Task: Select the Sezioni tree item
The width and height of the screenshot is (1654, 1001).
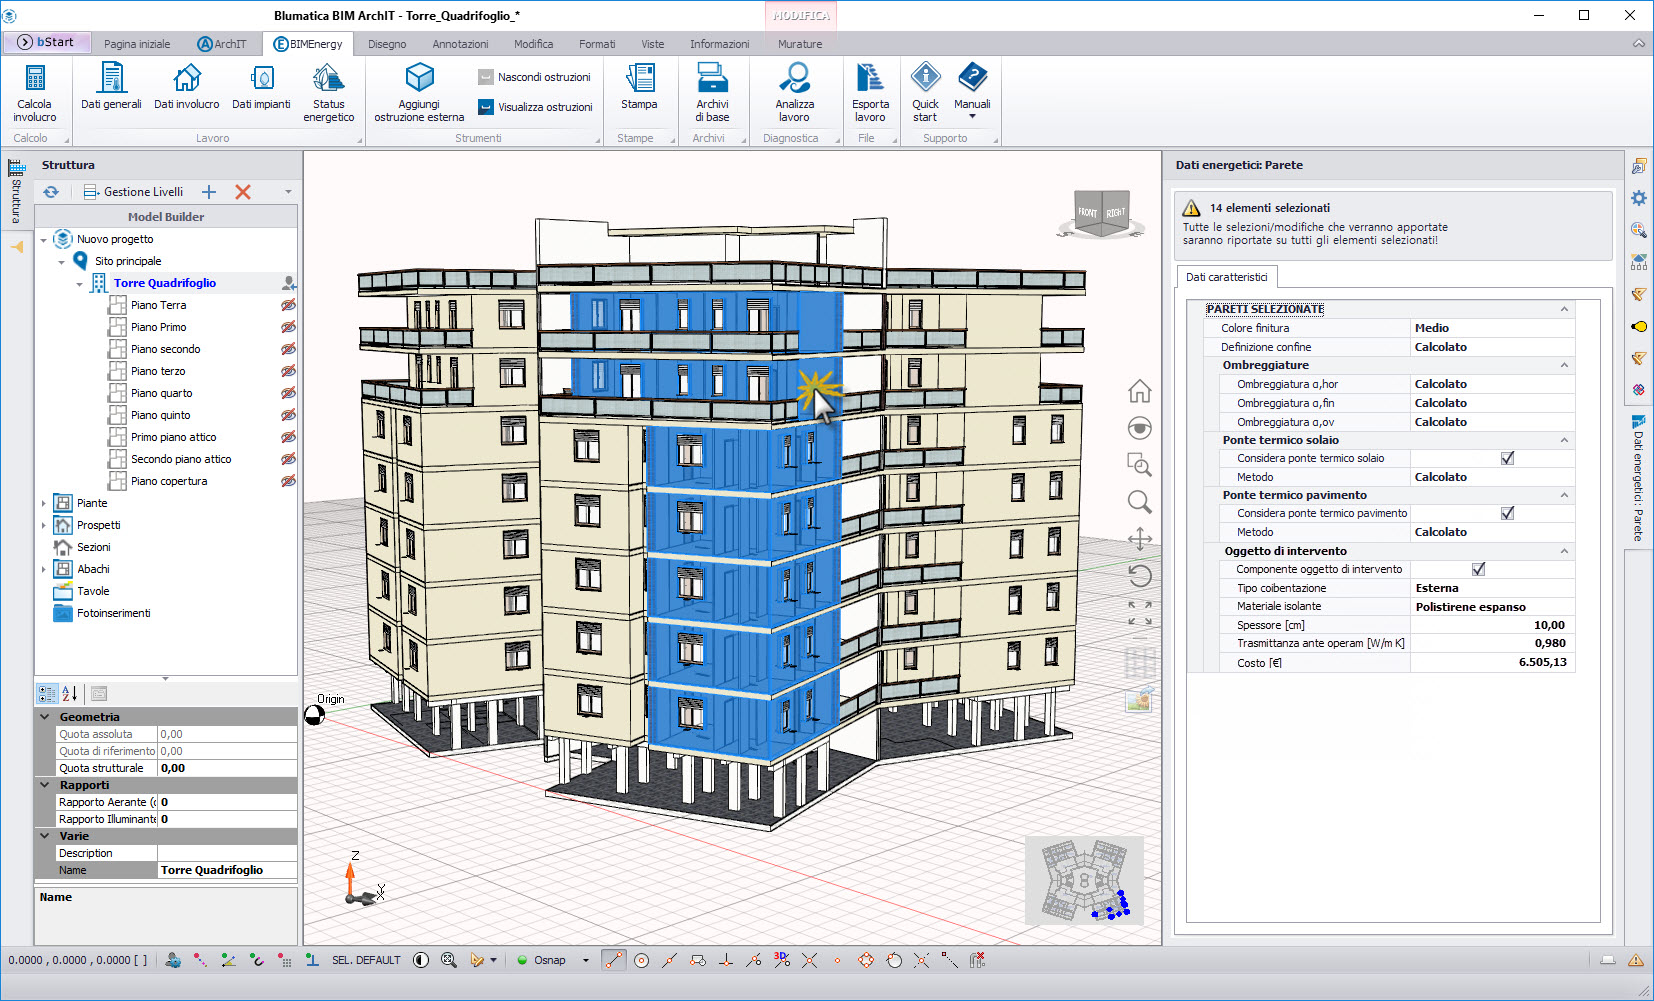Action: [94, 547]
